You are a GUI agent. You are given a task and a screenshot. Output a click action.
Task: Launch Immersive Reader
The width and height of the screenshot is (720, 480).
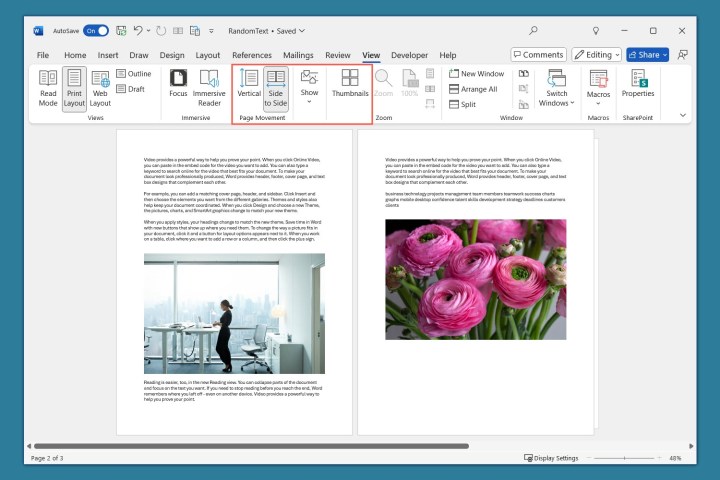pos(210,88)
